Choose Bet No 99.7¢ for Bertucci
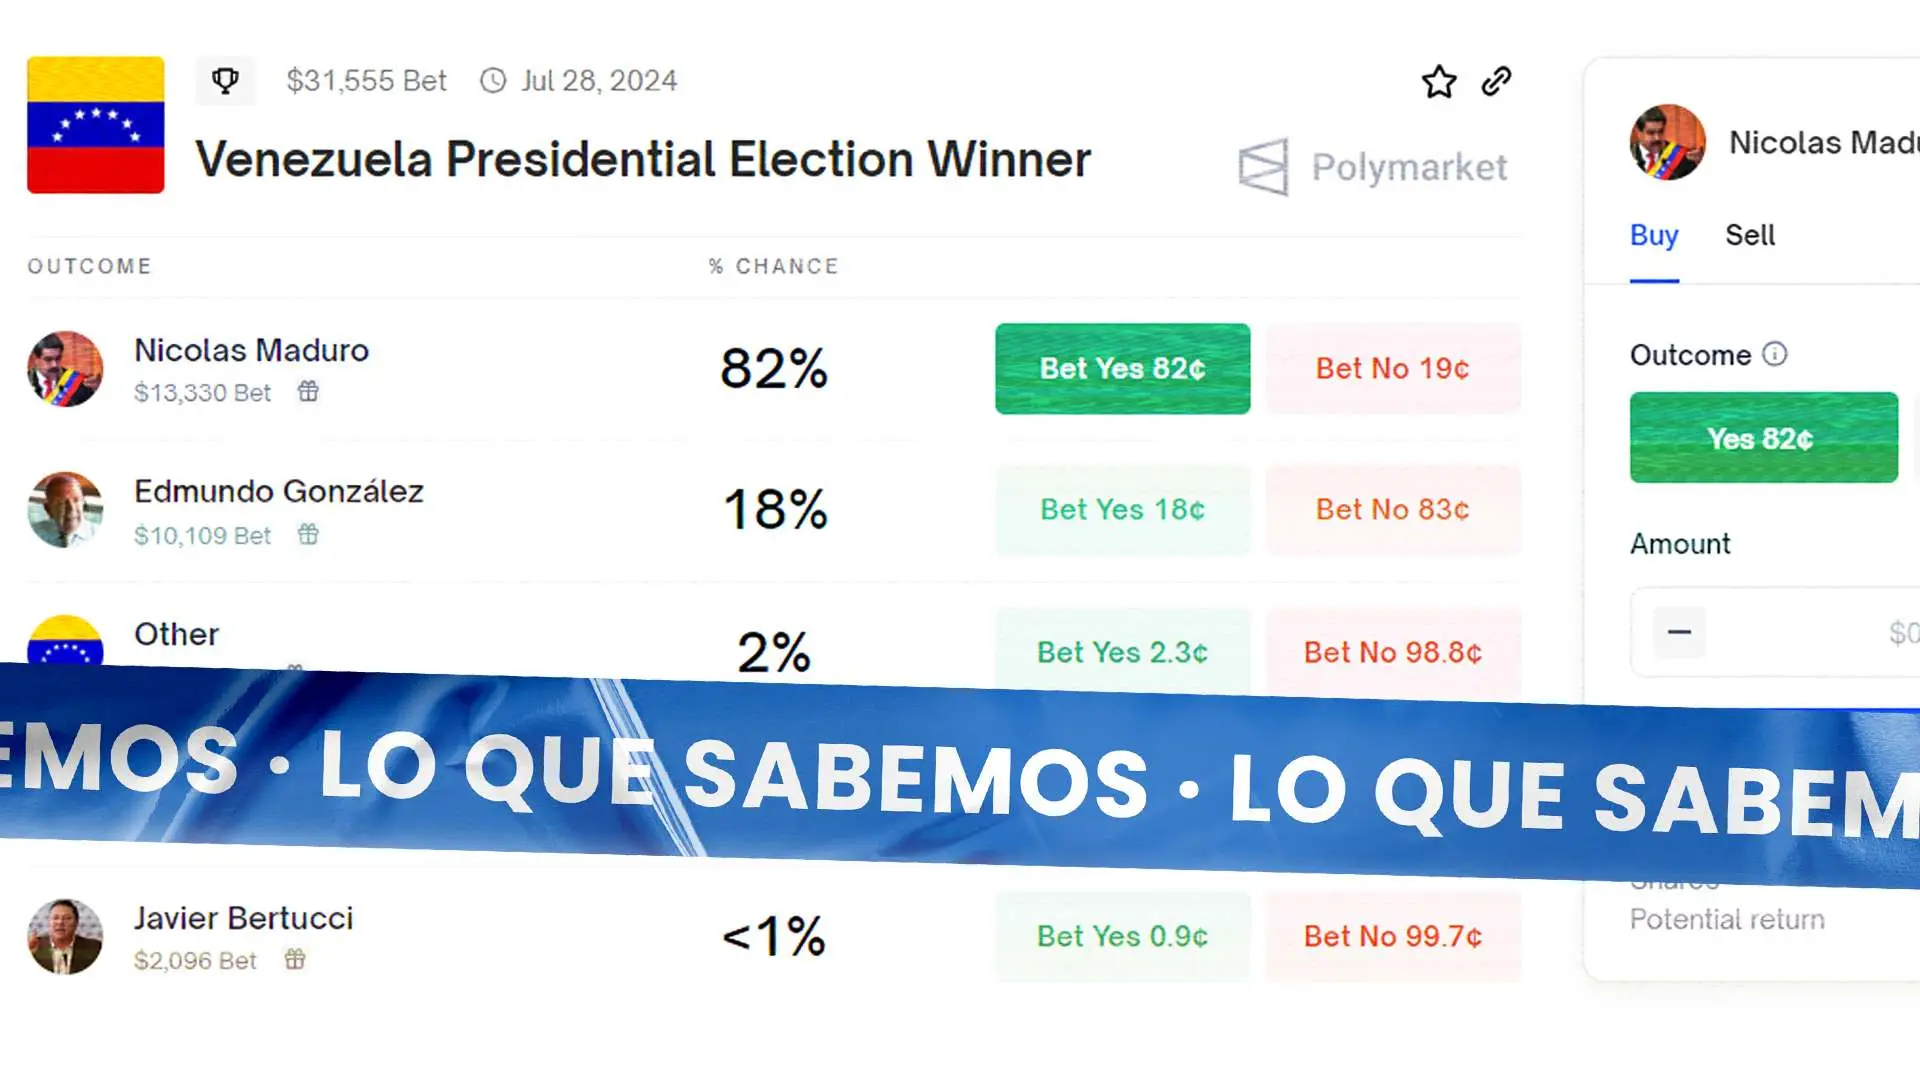The image size is (1920, 1080). tap(1392, 936)
